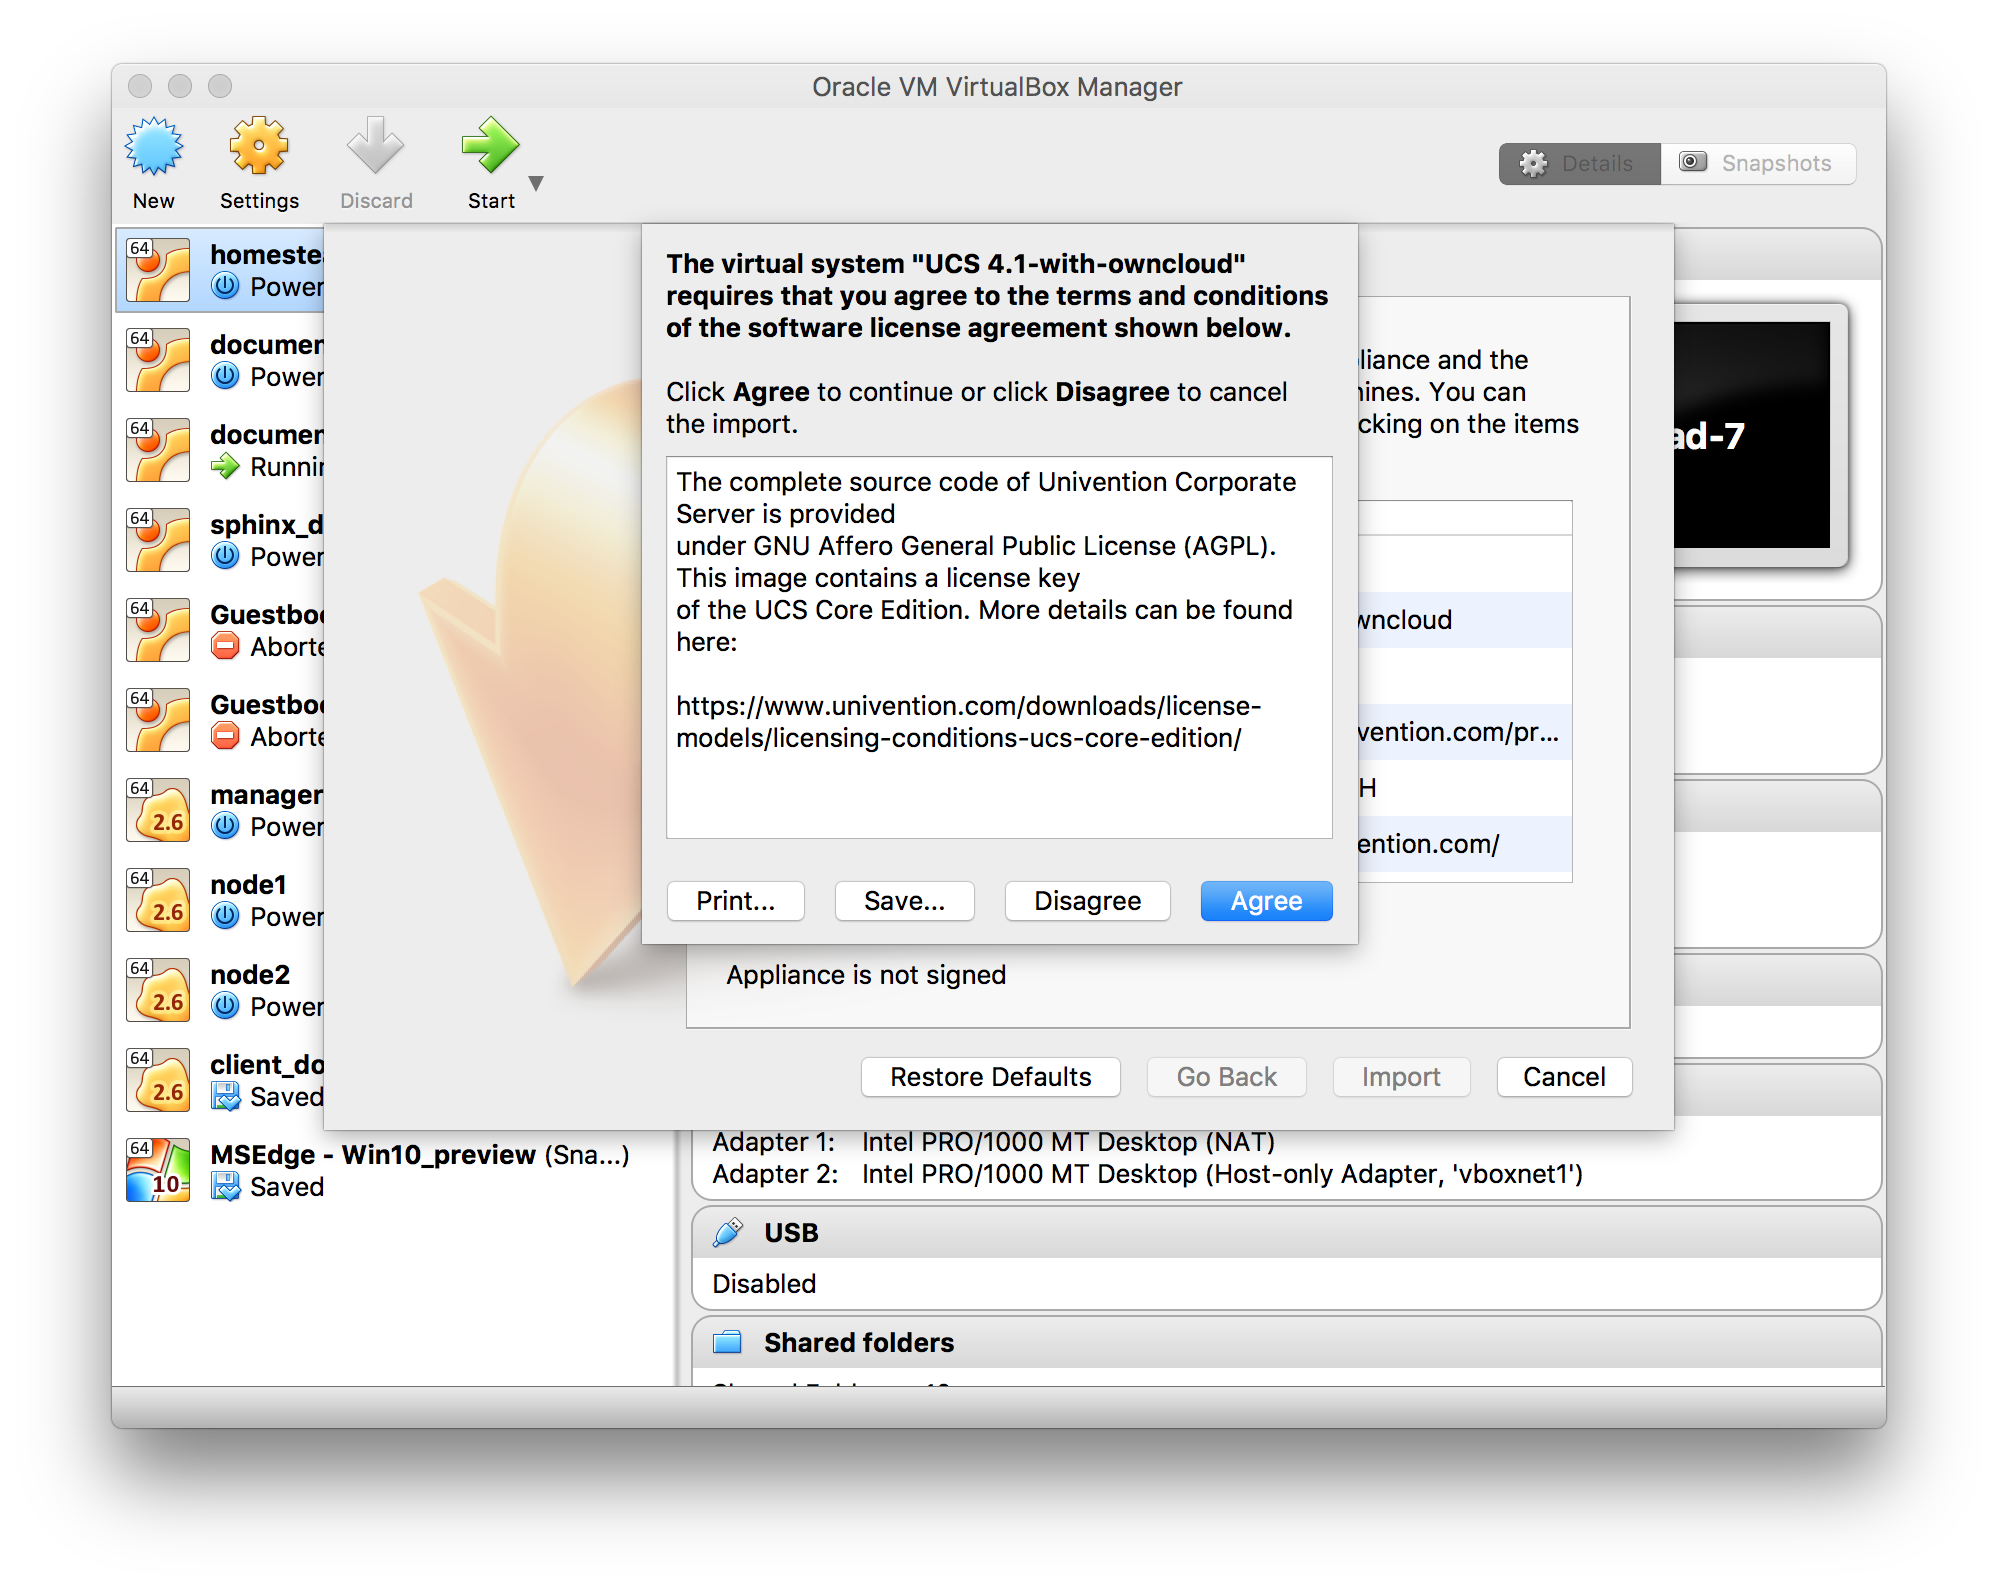Click the power-off icon beside node2

coord(225,1006)
